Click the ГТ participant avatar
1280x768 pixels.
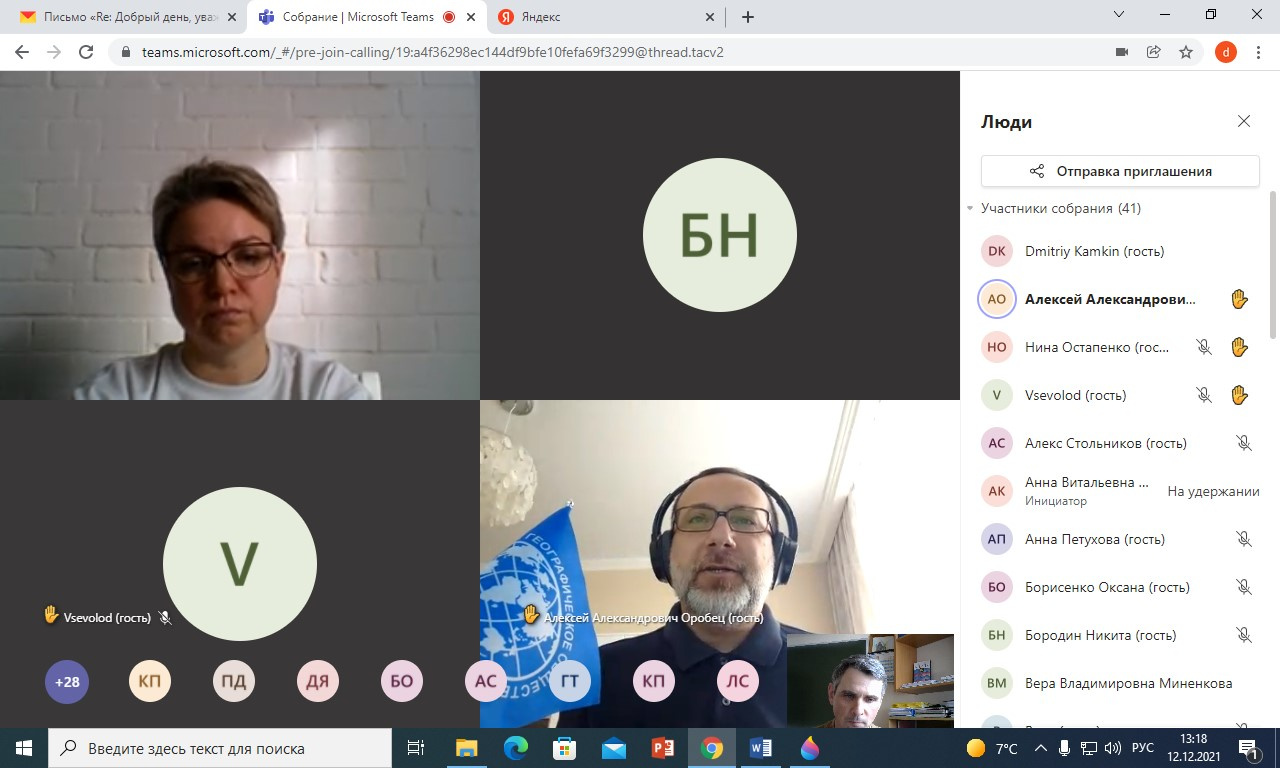[569, 682]
